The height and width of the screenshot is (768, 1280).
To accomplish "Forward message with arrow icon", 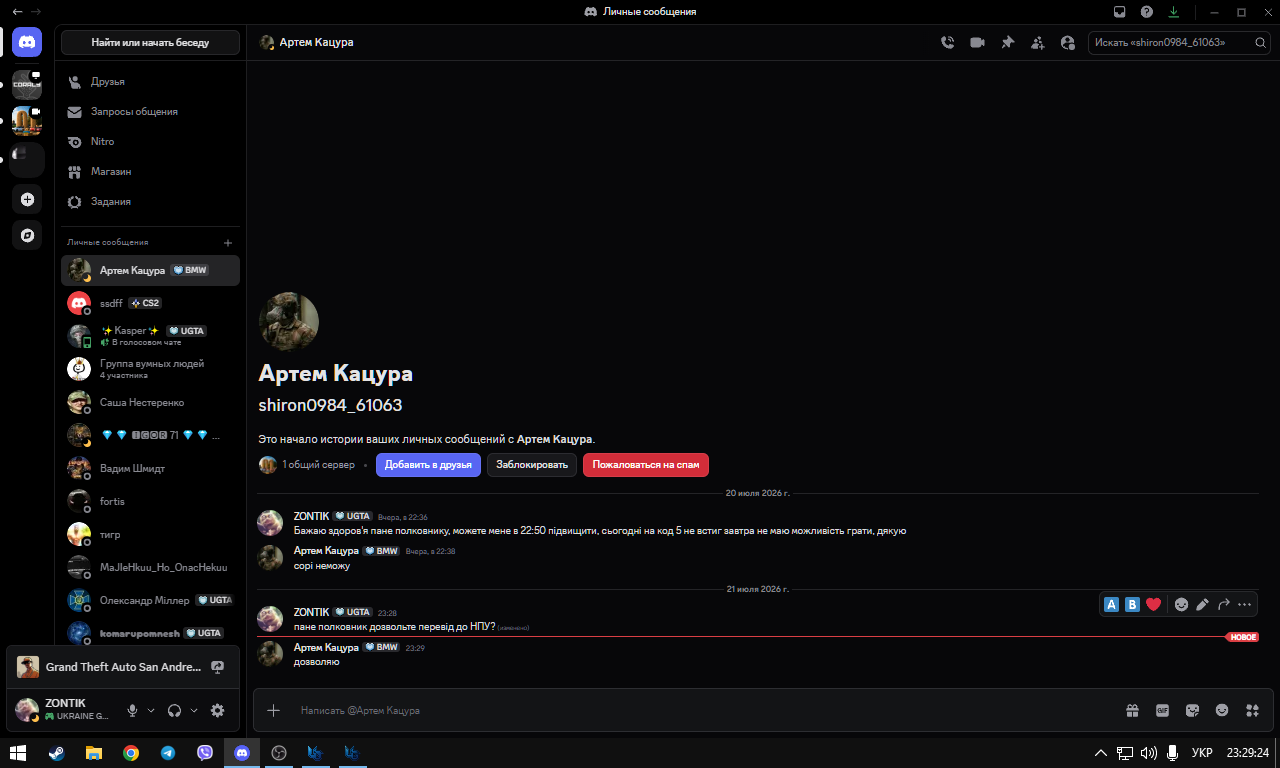I will point(1223,604).
